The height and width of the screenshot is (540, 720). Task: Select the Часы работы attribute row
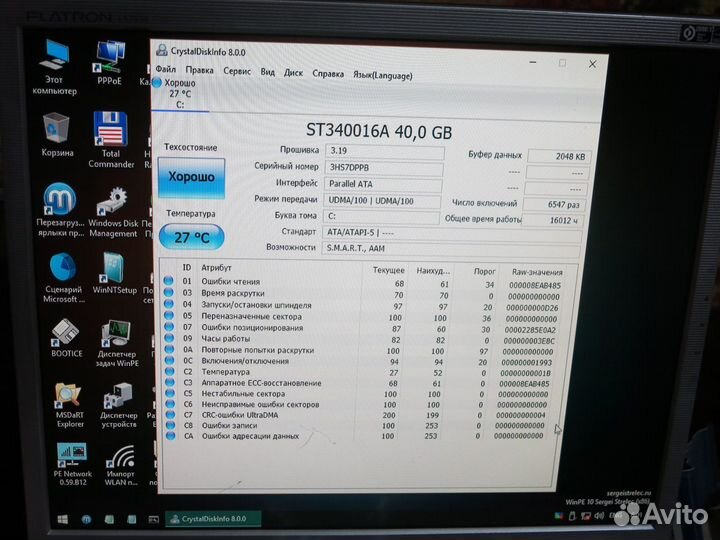point(360,339)
